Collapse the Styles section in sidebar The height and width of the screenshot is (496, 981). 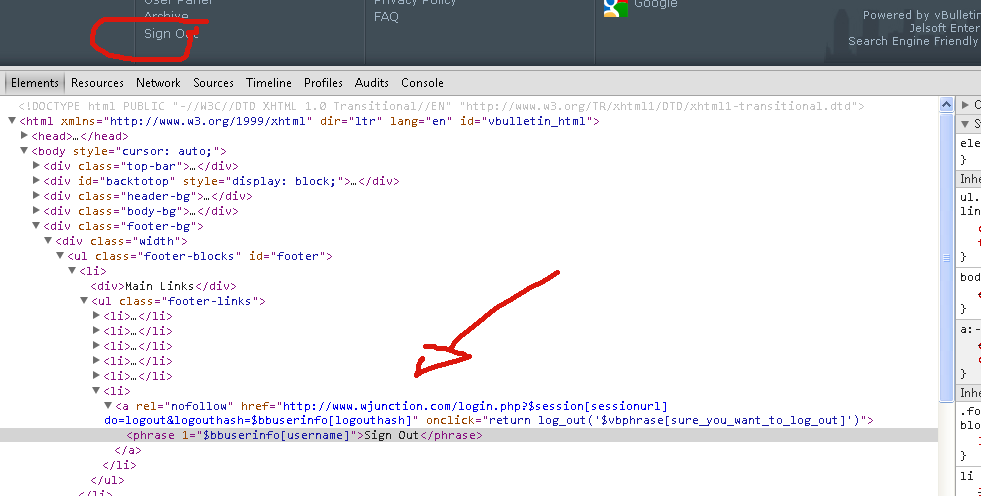(x=965, y=124)
